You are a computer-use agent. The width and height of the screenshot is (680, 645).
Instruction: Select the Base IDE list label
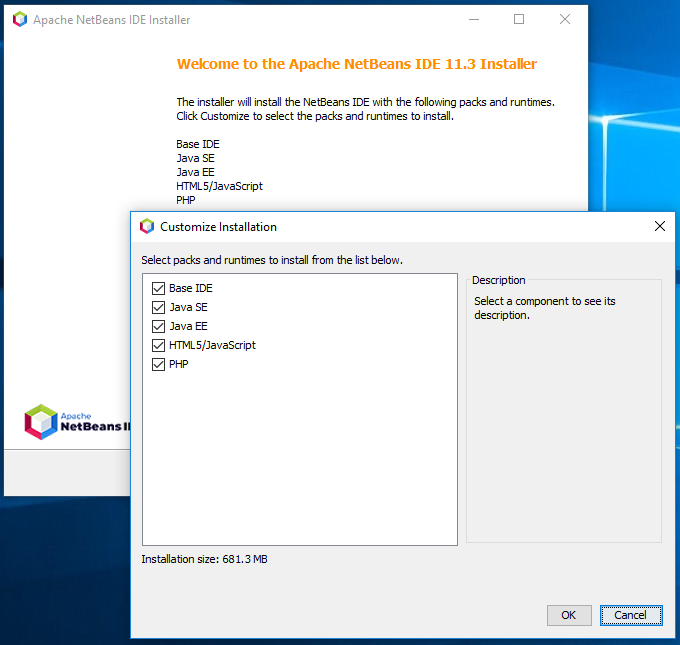tap(191, 288)
